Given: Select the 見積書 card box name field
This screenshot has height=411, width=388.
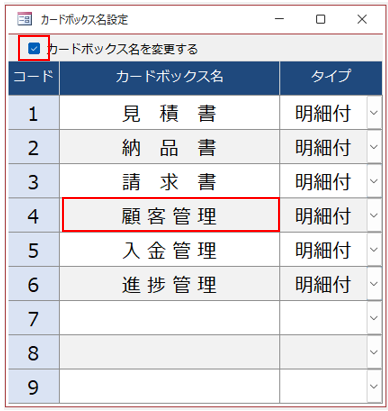Looking at the screenshot, I should tap(169, 113).
